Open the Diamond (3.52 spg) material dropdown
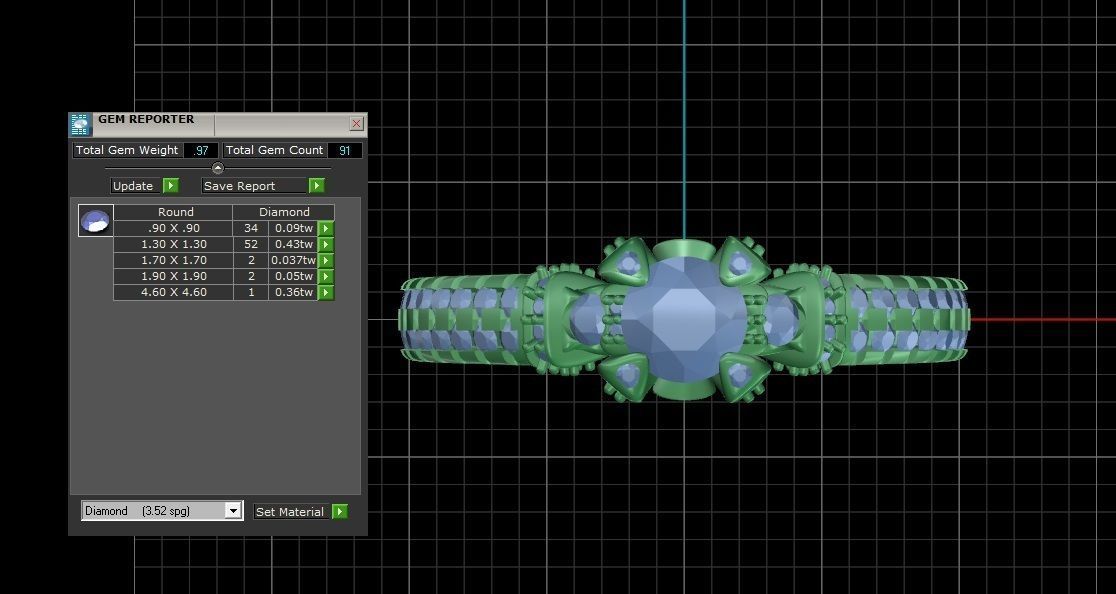This screenshot has height=594, width=1116. pos(233,511)
